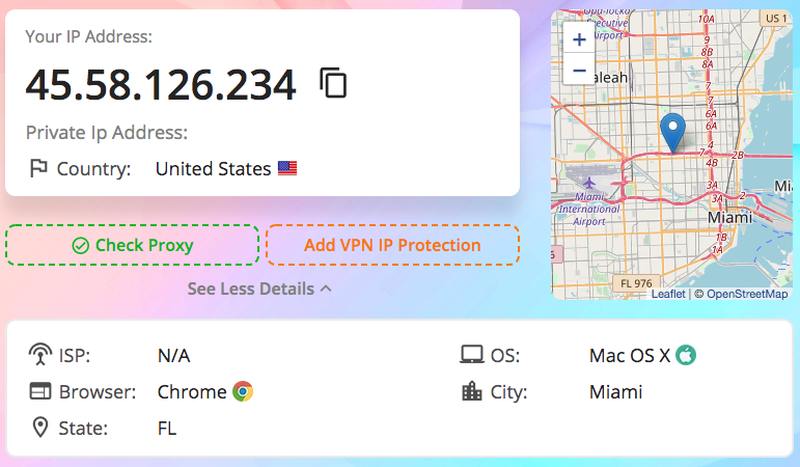Viewport: 800px width, 467px height.
Task: Click the Miami airport symbol on map
Action: [x=589, y=183]
